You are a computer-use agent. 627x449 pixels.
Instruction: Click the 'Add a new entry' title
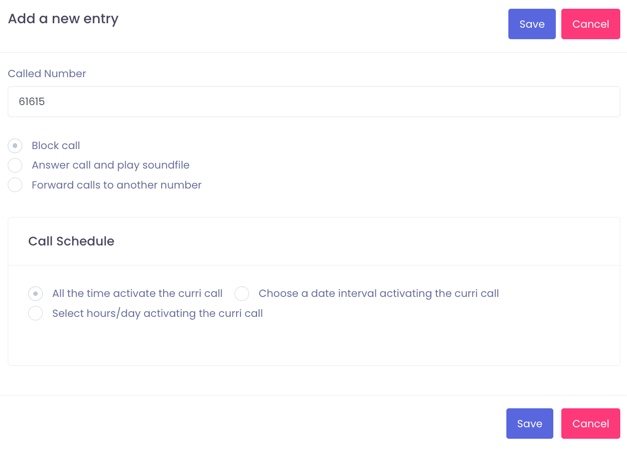(x=63, y=19)
